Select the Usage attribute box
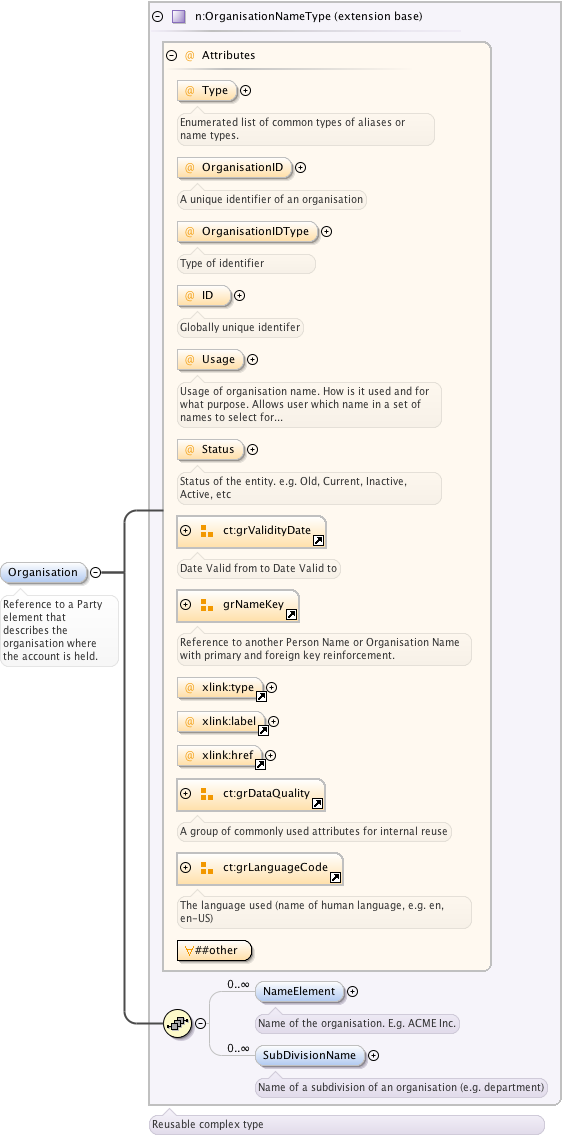This screenshot has height=1138, width=579. point(211,359)
